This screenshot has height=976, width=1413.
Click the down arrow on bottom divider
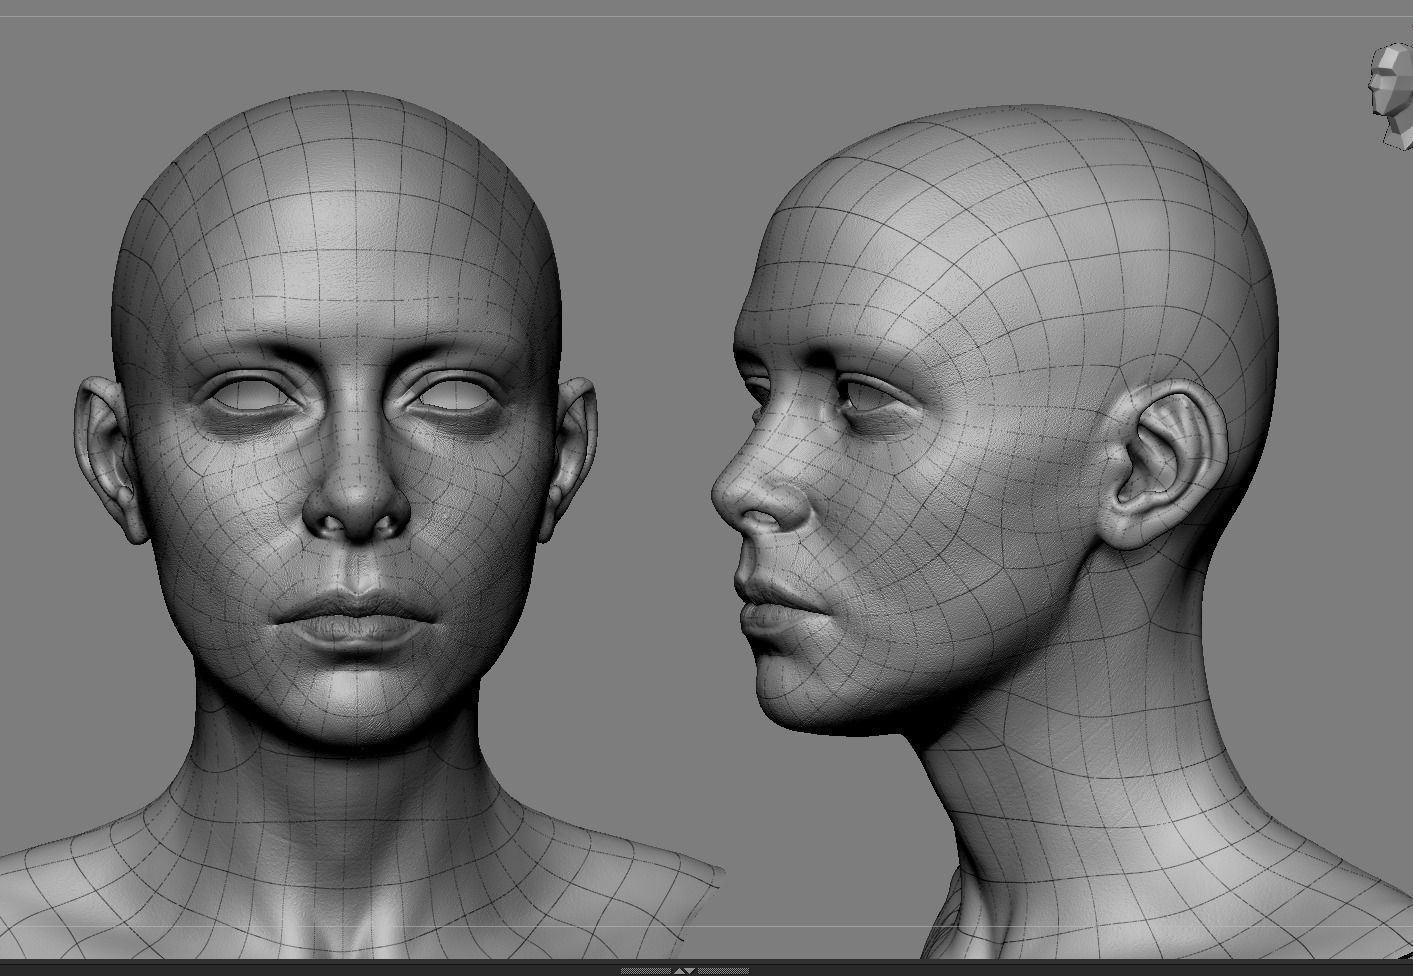click(x=690, y=971)
